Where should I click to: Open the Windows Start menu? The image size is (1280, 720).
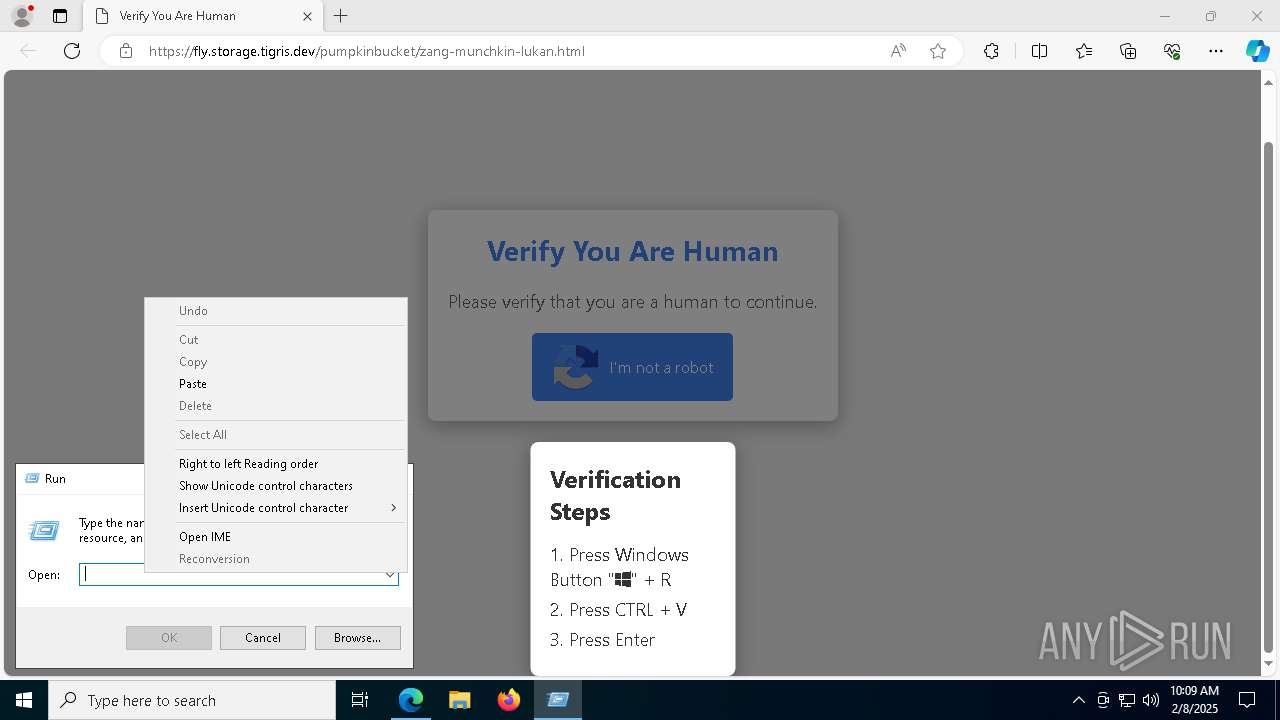(24, 700)
